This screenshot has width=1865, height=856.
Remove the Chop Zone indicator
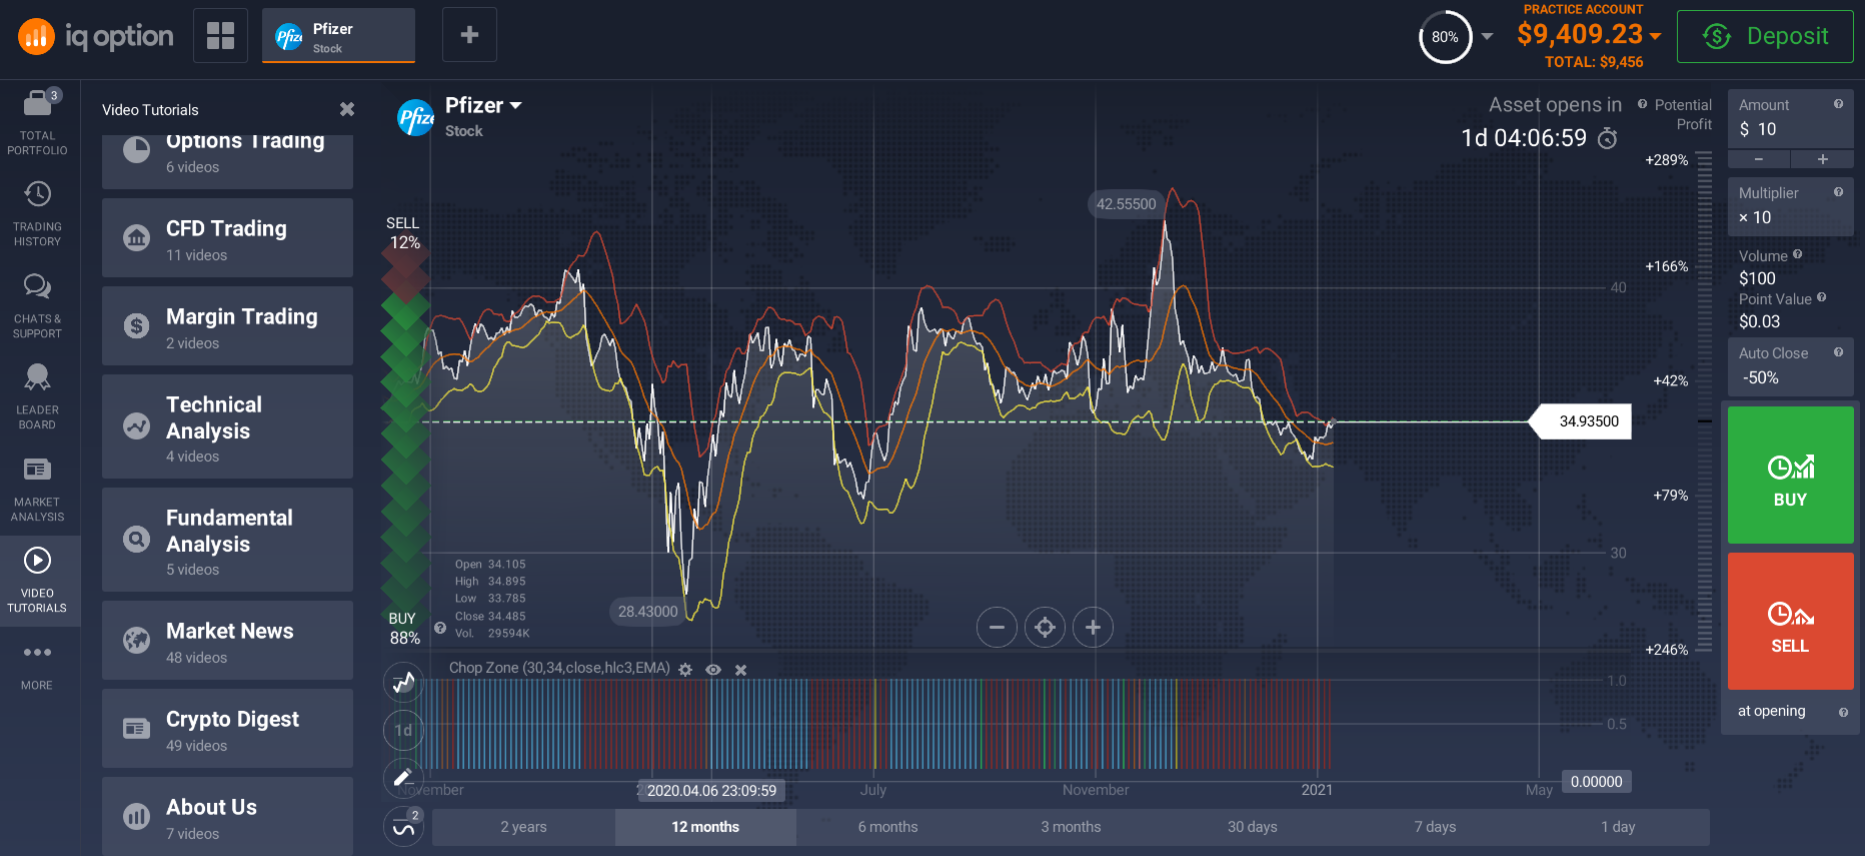point(741,669)
